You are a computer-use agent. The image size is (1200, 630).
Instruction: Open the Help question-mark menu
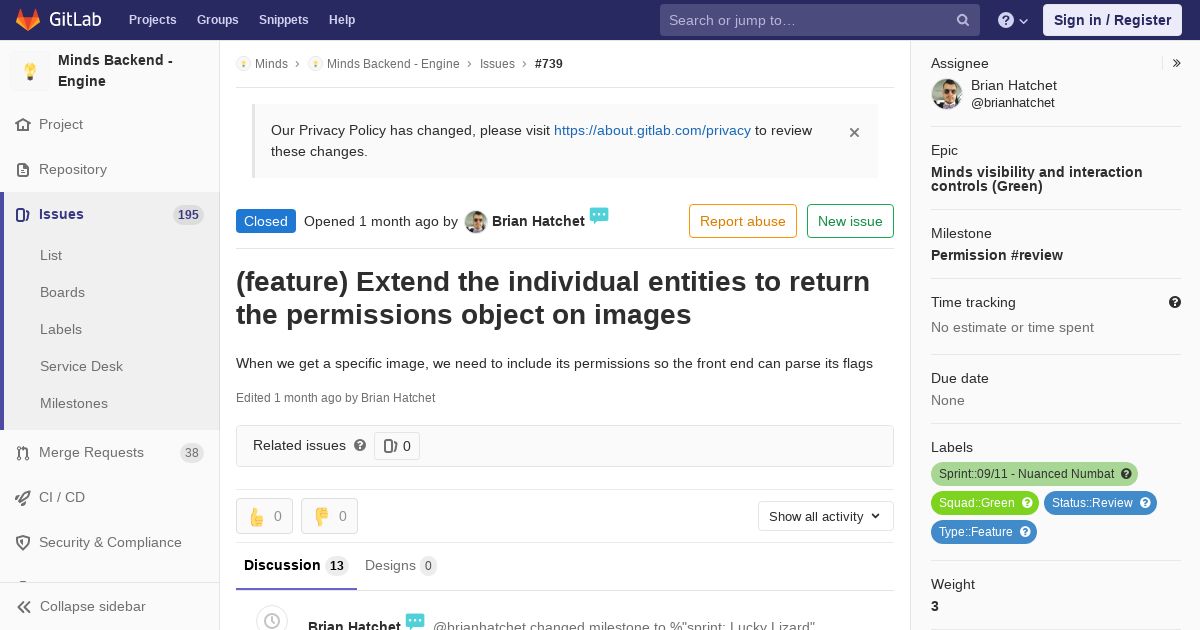click(1013, 20)
